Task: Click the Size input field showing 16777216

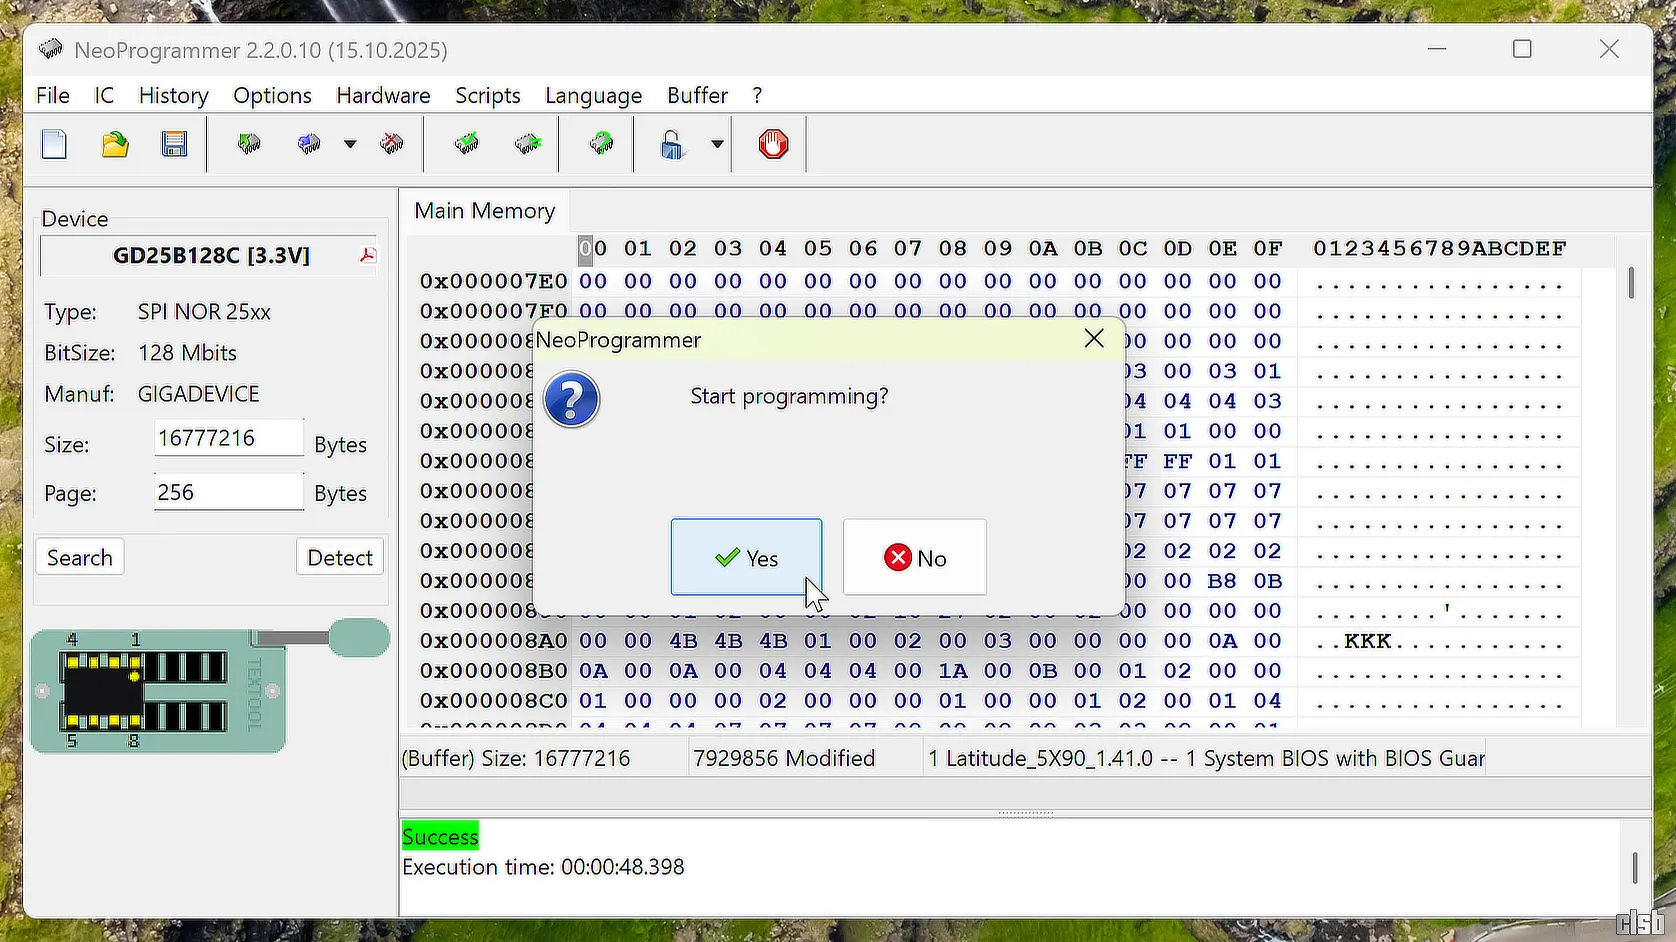Action: (x=228, y=438)
